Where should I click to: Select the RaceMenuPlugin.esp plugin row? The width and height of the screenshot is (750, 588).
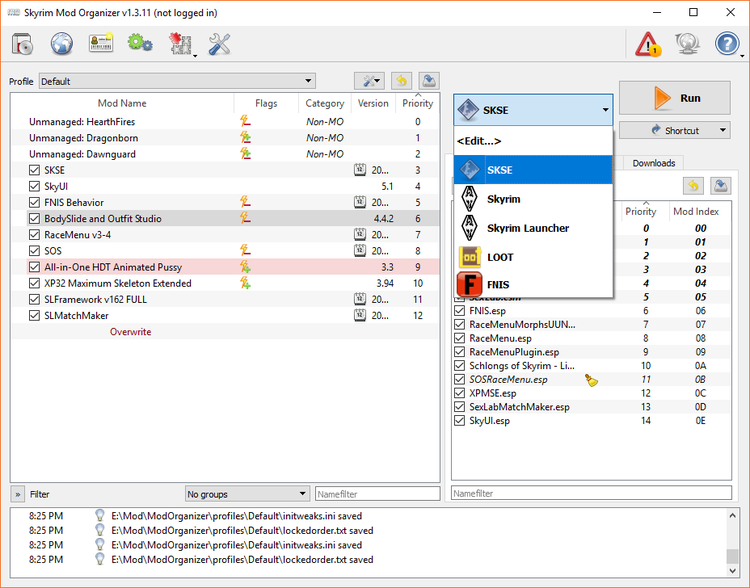[591, 352]
